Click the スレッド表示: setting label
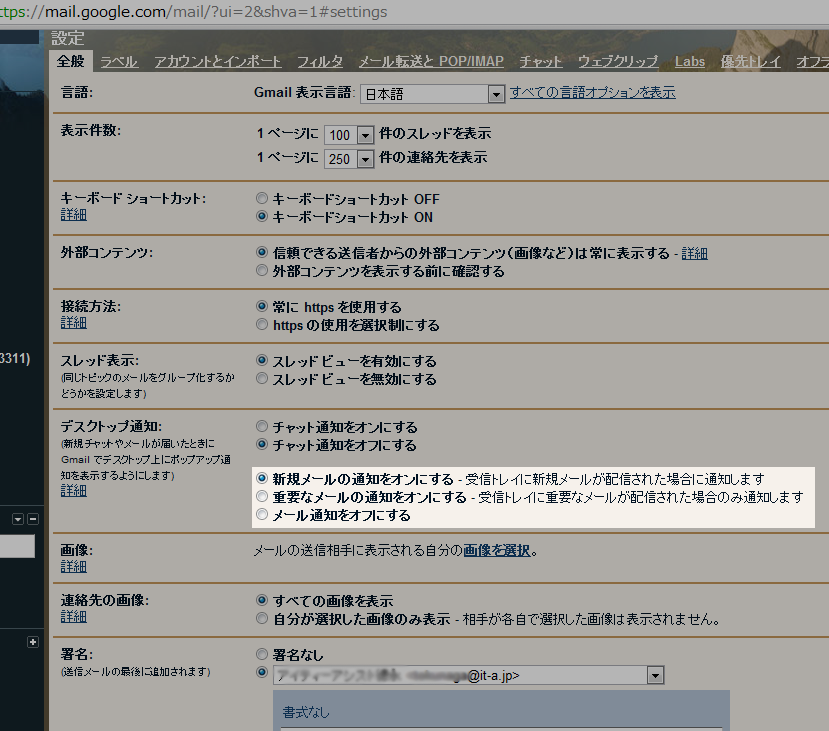 (99, 360)
